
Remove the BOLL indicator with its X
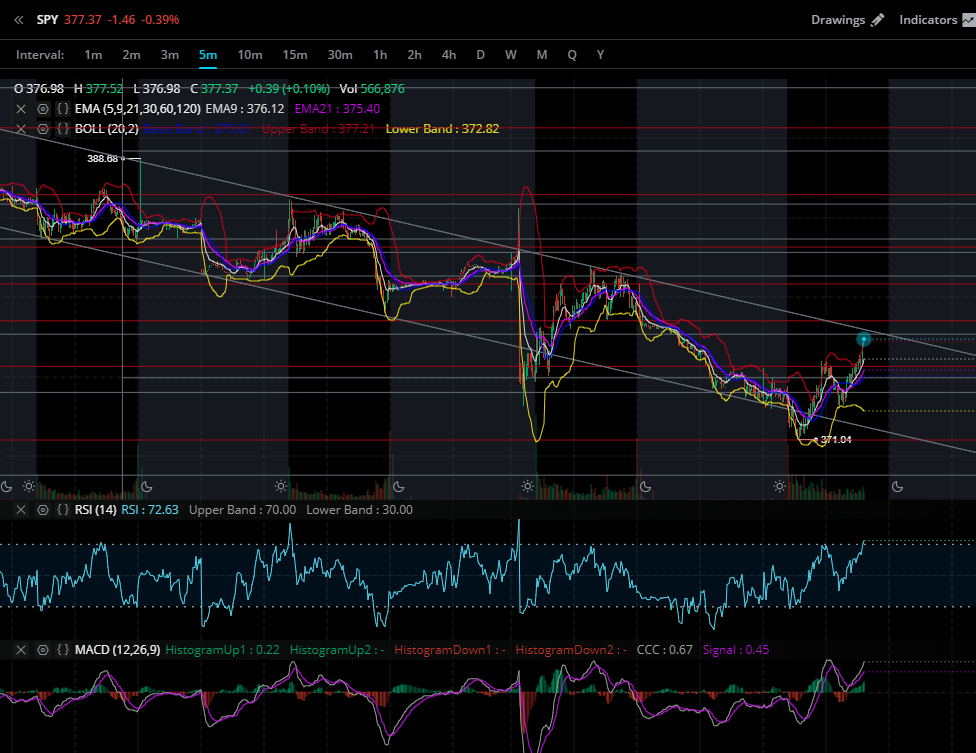pyautogui.click(x=21, y=129)
